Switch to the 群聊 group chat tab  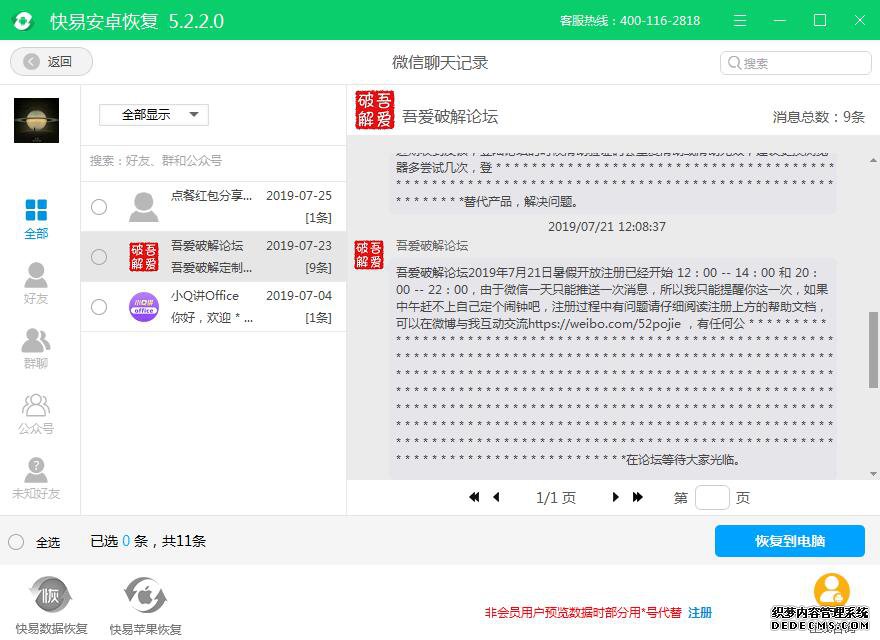36,349
